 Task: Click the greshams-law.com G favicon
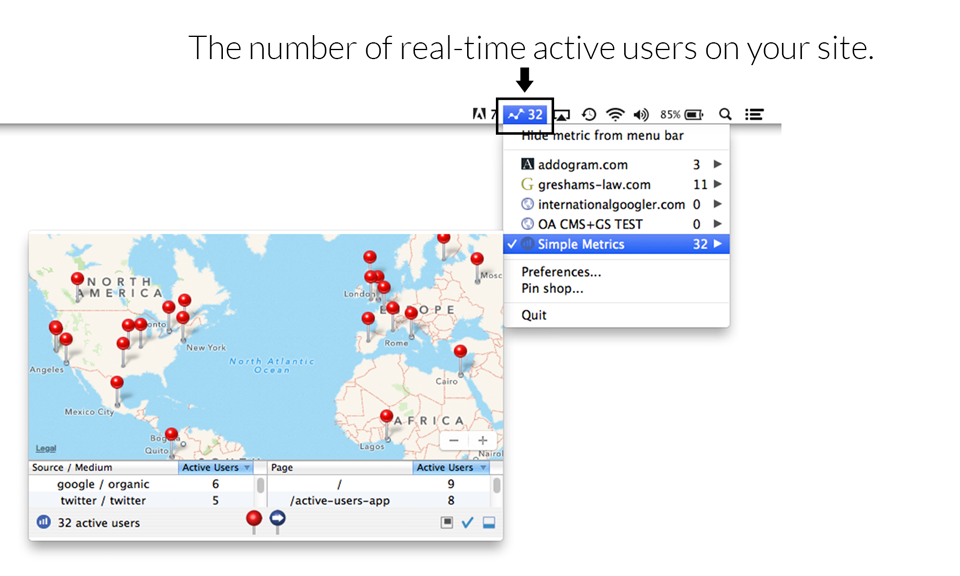527,184
